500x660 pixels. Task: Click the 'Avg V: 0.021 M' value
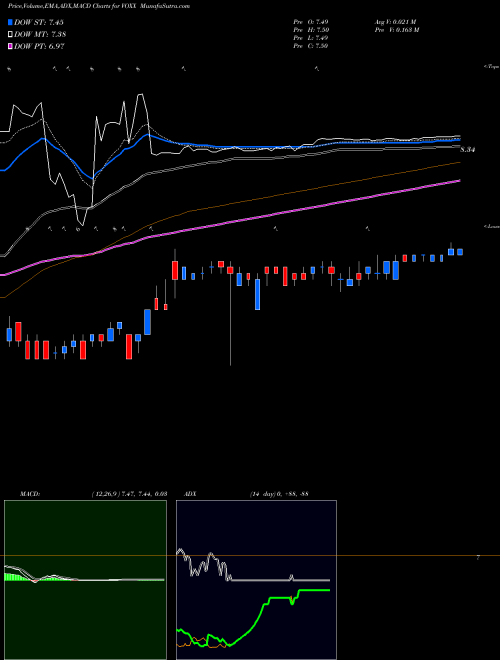(x=395, y=22)
